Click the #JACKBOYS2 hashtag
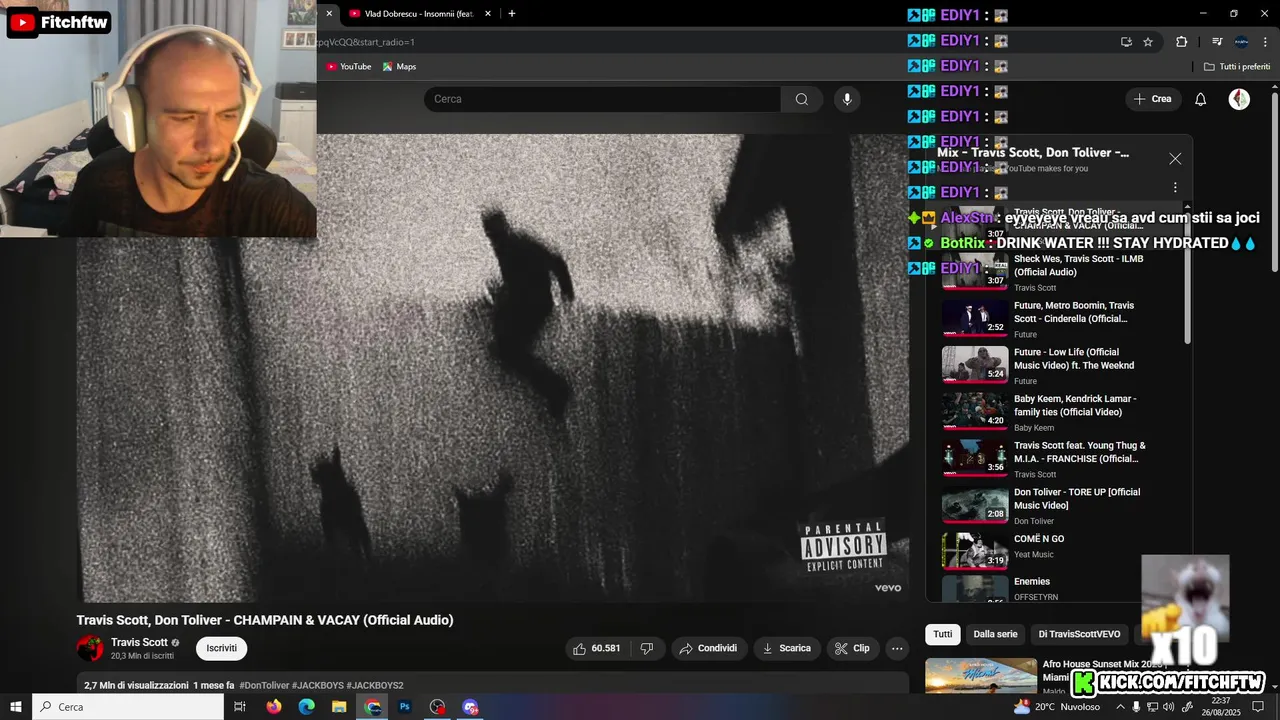1280x720 pixels. 375,685
